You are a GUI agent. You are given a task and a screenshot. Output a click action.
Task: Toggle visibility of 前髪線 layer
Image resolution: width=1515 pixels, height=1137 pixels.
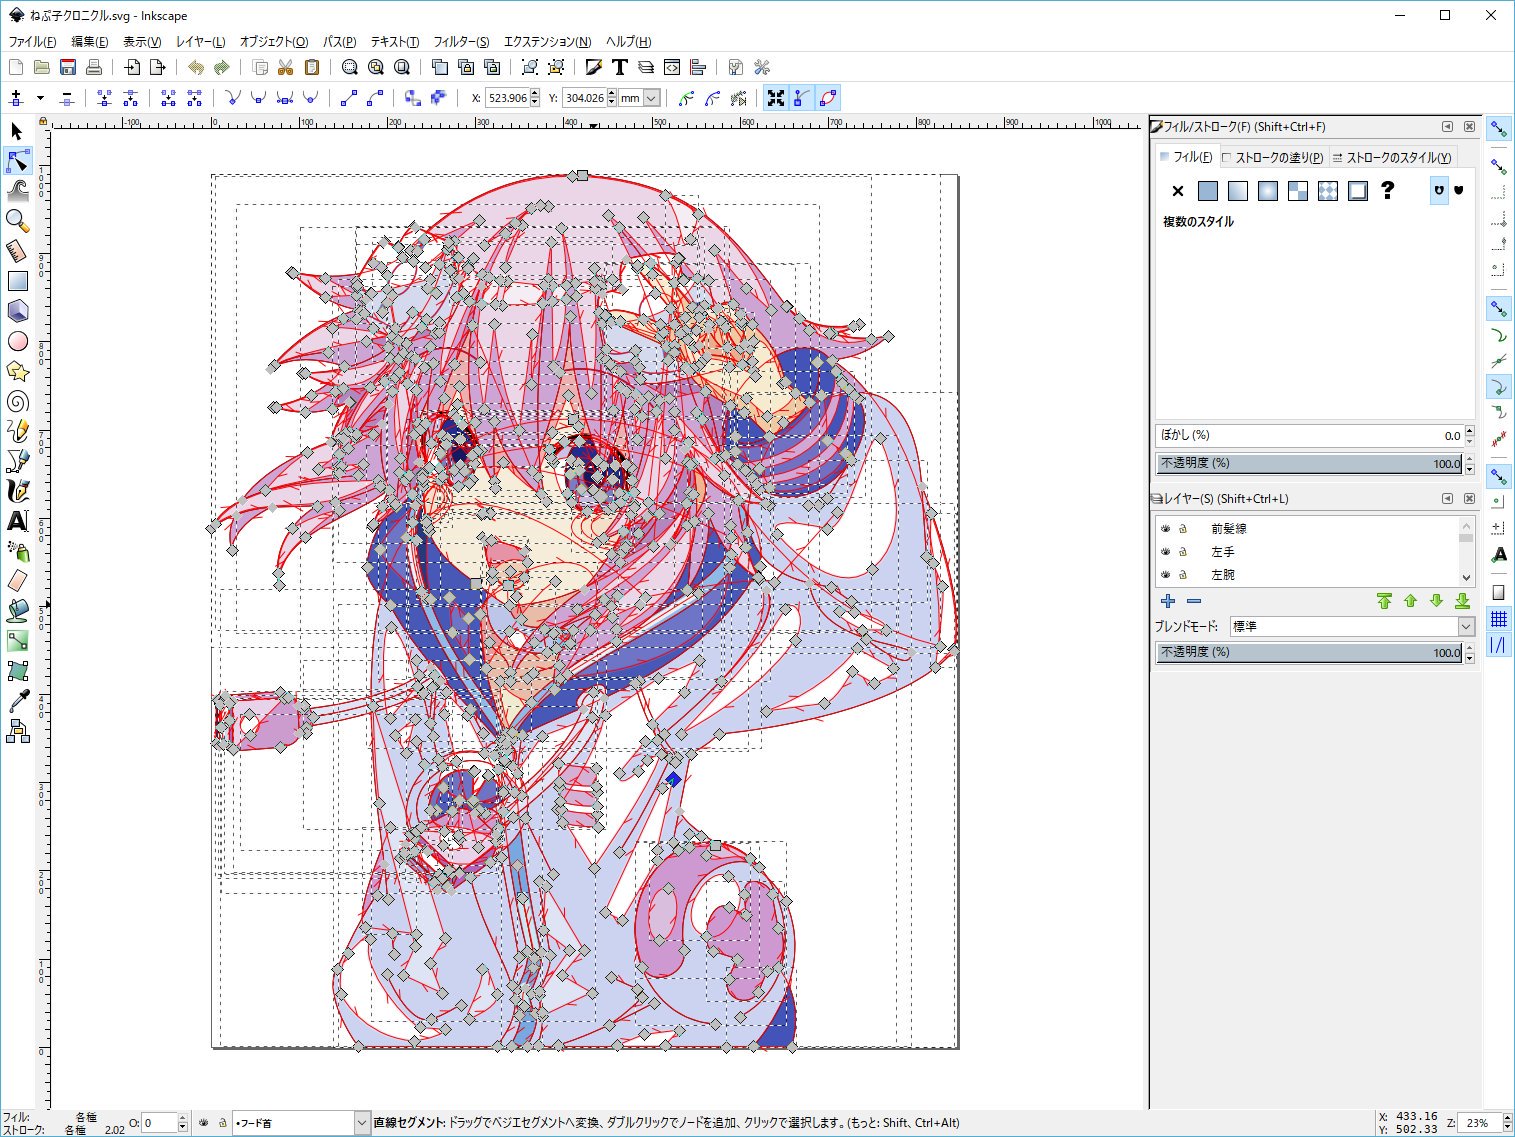coord(1165,529)
